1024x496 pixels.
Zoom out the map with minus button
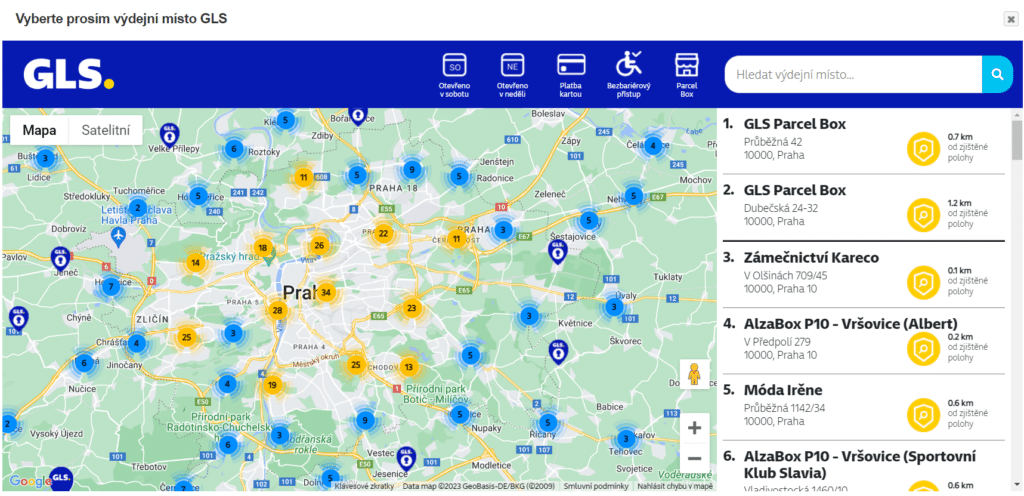695,457
